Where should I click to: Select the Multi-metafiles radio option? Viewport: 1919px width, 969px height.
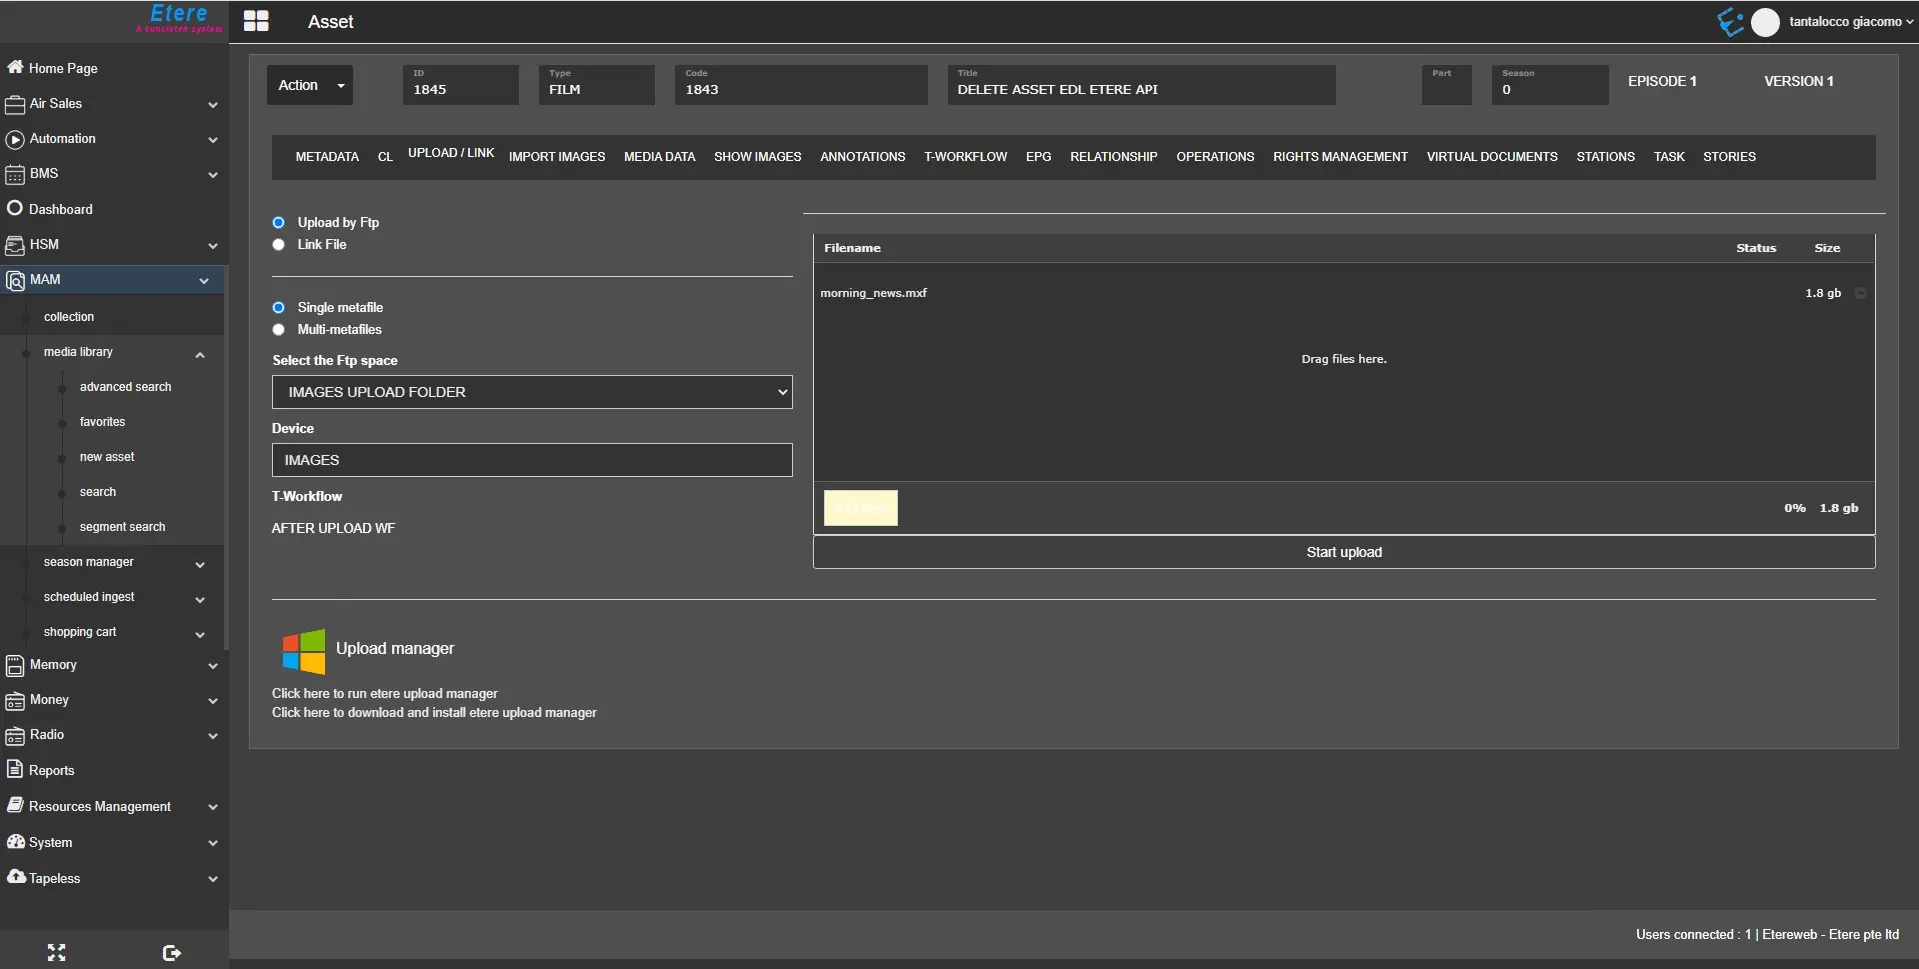pyautogui.click(x=279, y=330)
